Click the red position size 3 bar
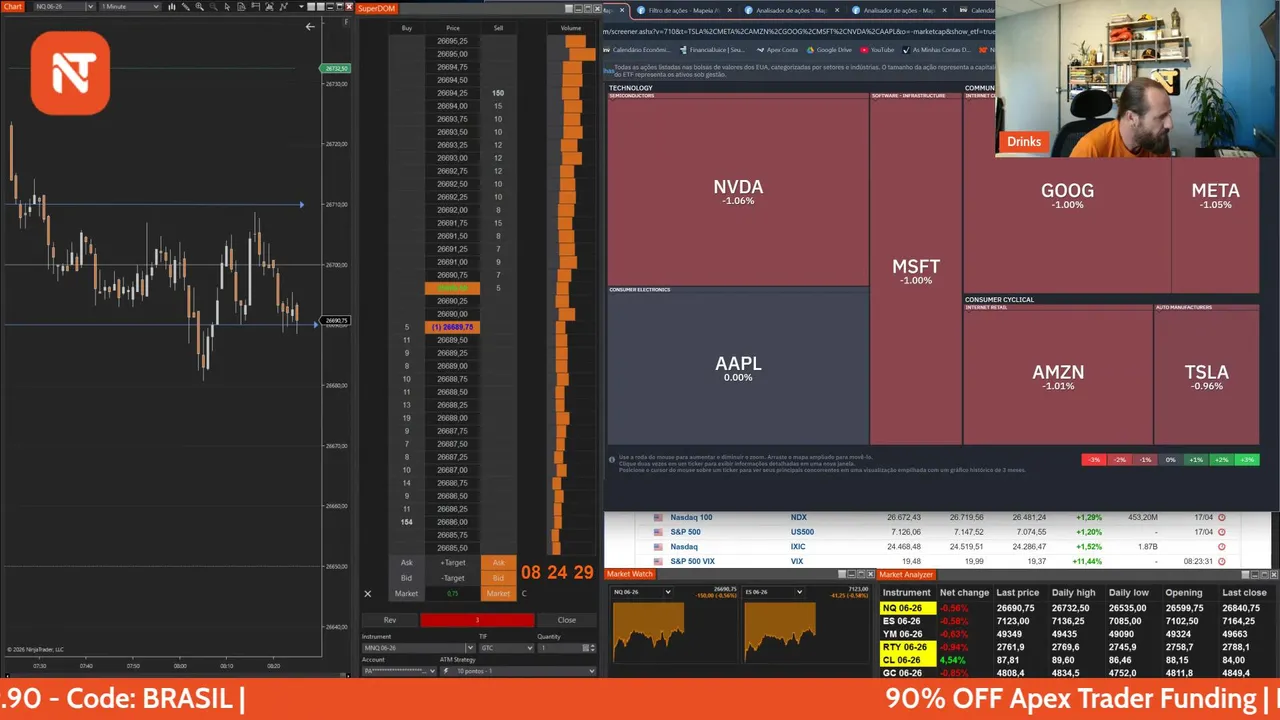 477,620
